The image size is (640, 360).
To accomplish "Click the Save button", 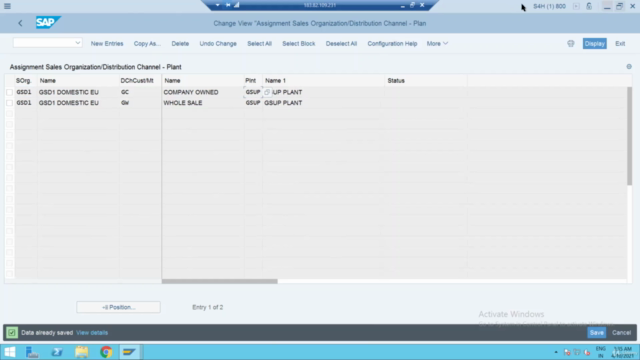I will [x=596, y=333].
